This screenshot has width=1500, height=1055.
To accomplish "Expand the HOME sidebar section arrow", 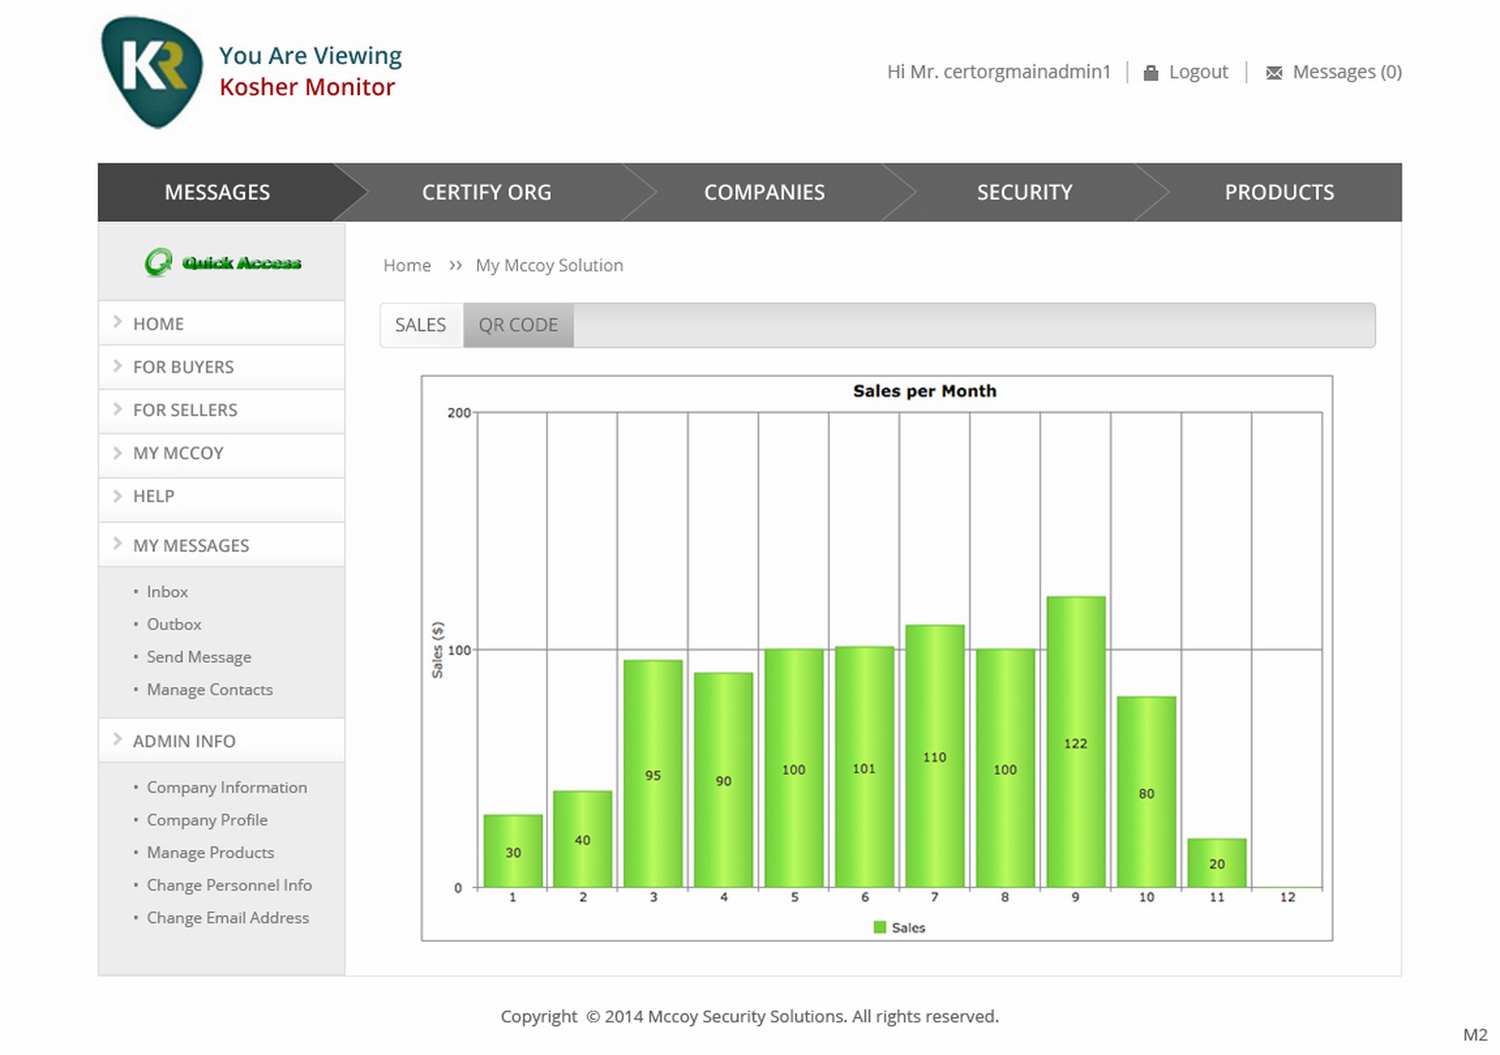I will [x=118, y=322].
